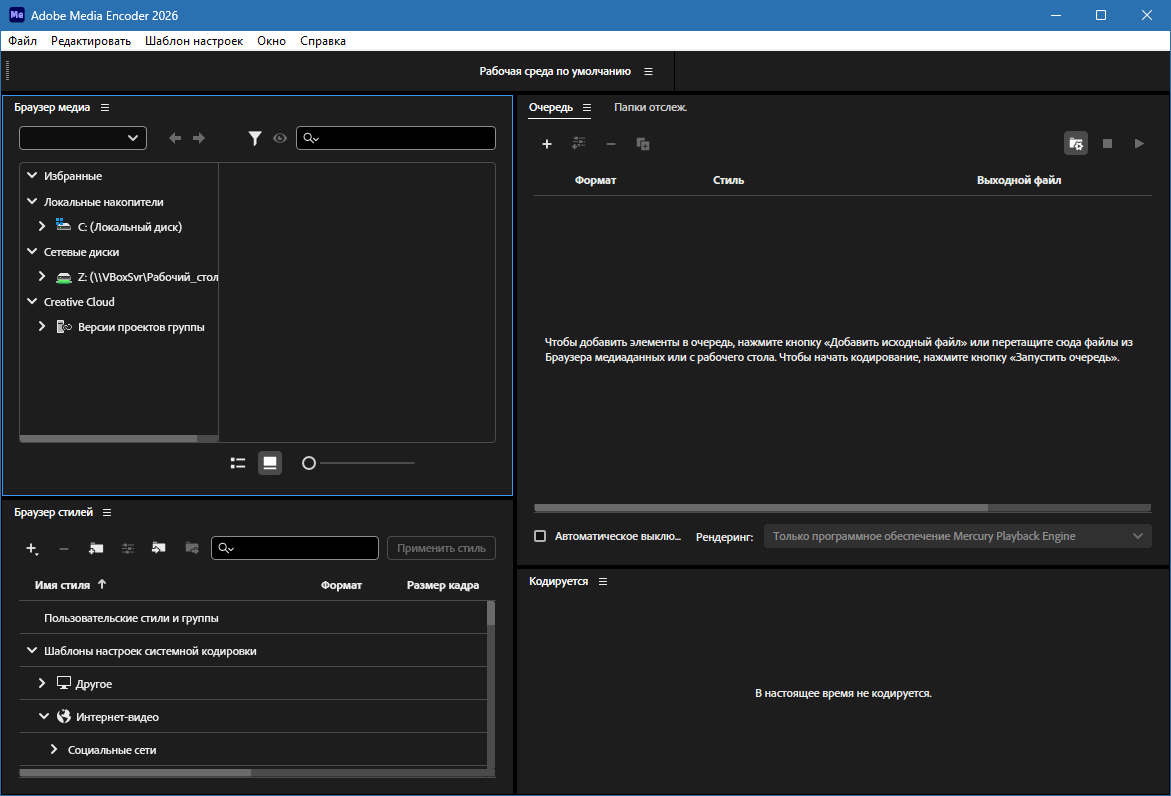Viewport: 1171px width, 796px height.
Task: Click the globe icon for Интернет-видео
Action: point(64,716)
